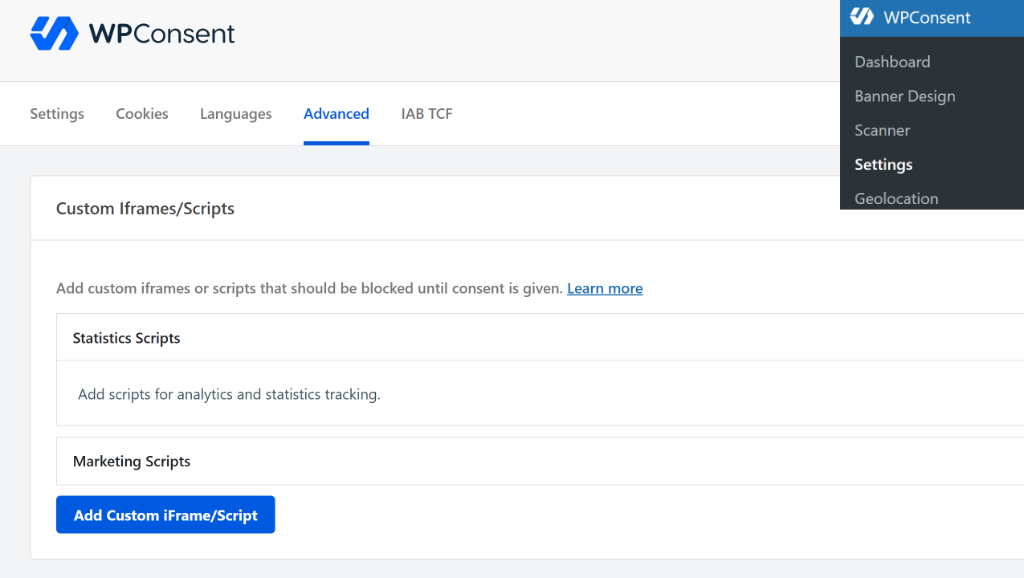Viewport: 1024px width, 578px height.
Task: Open the Geolocation settings
Action: (x=895, y=198)
